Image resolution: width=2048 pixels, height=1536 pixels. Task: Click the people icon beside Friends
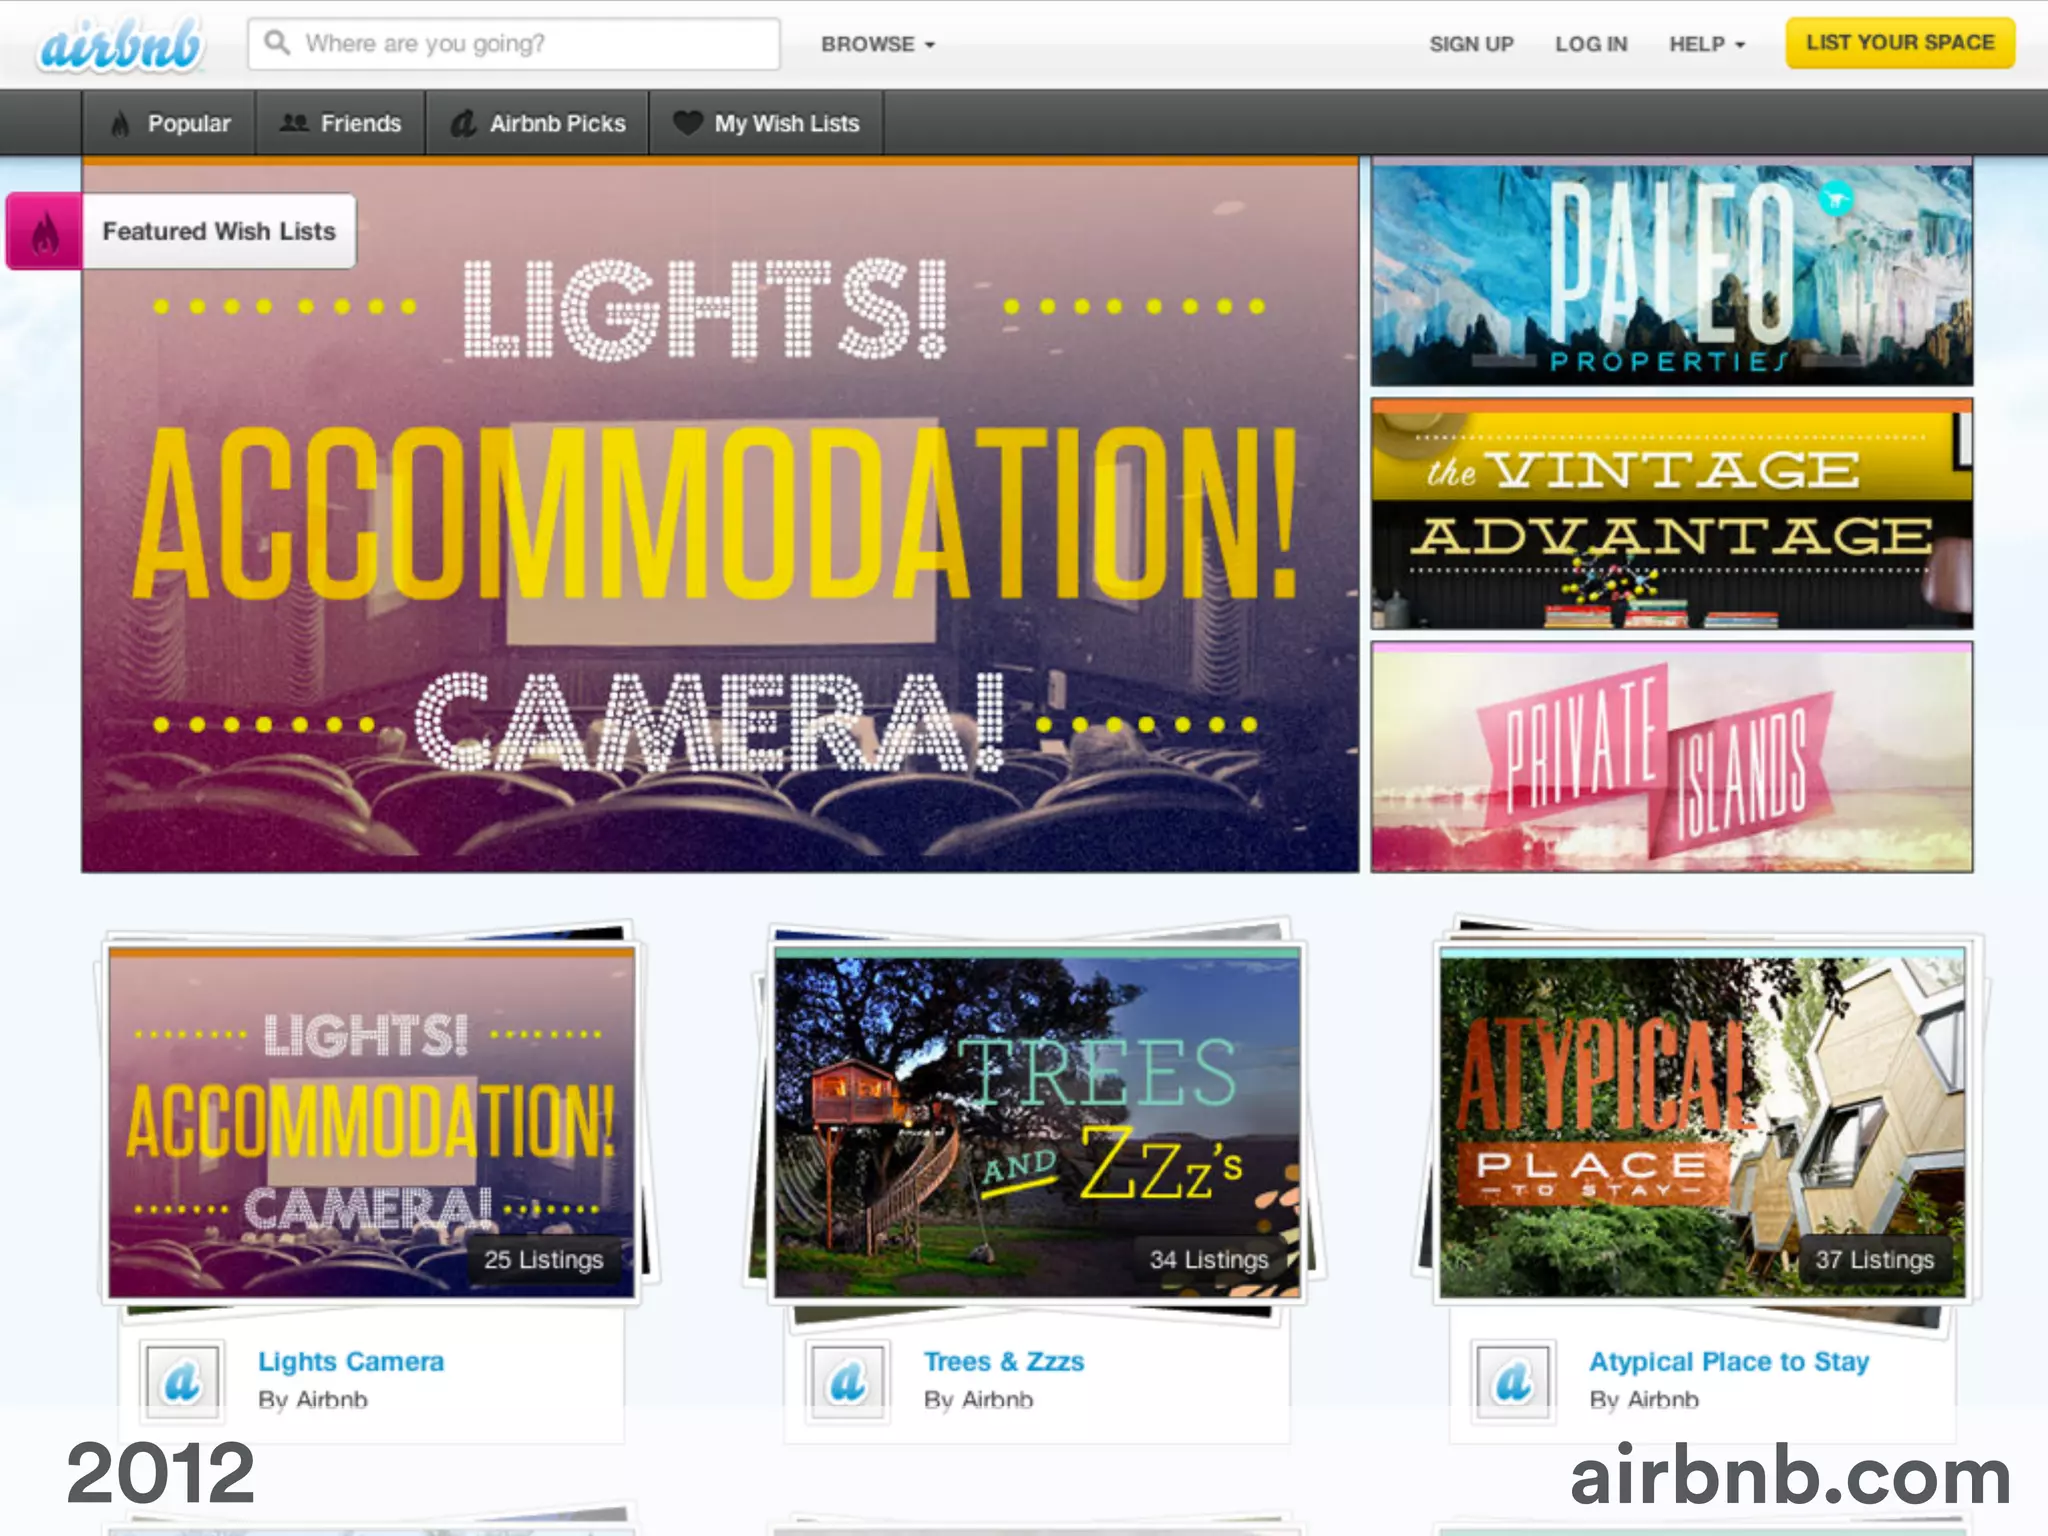click(x=293, y=123)
